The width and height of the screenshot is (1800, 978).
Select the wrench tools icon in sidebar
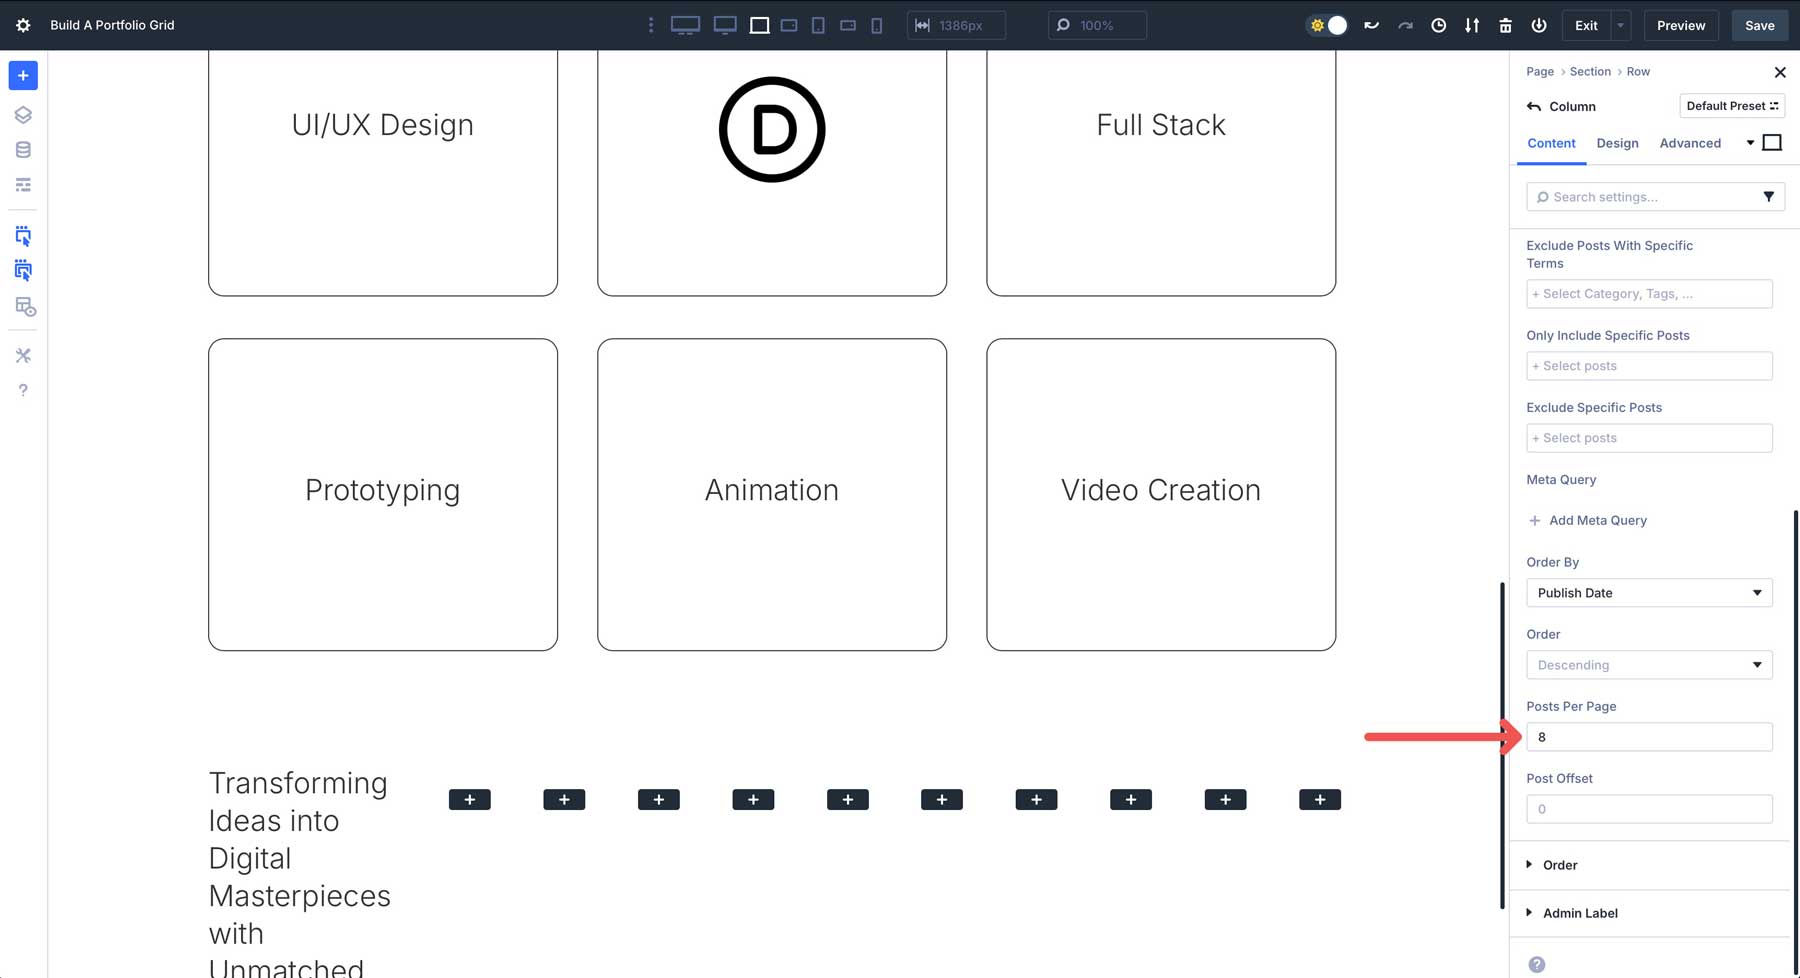[23, 355]
